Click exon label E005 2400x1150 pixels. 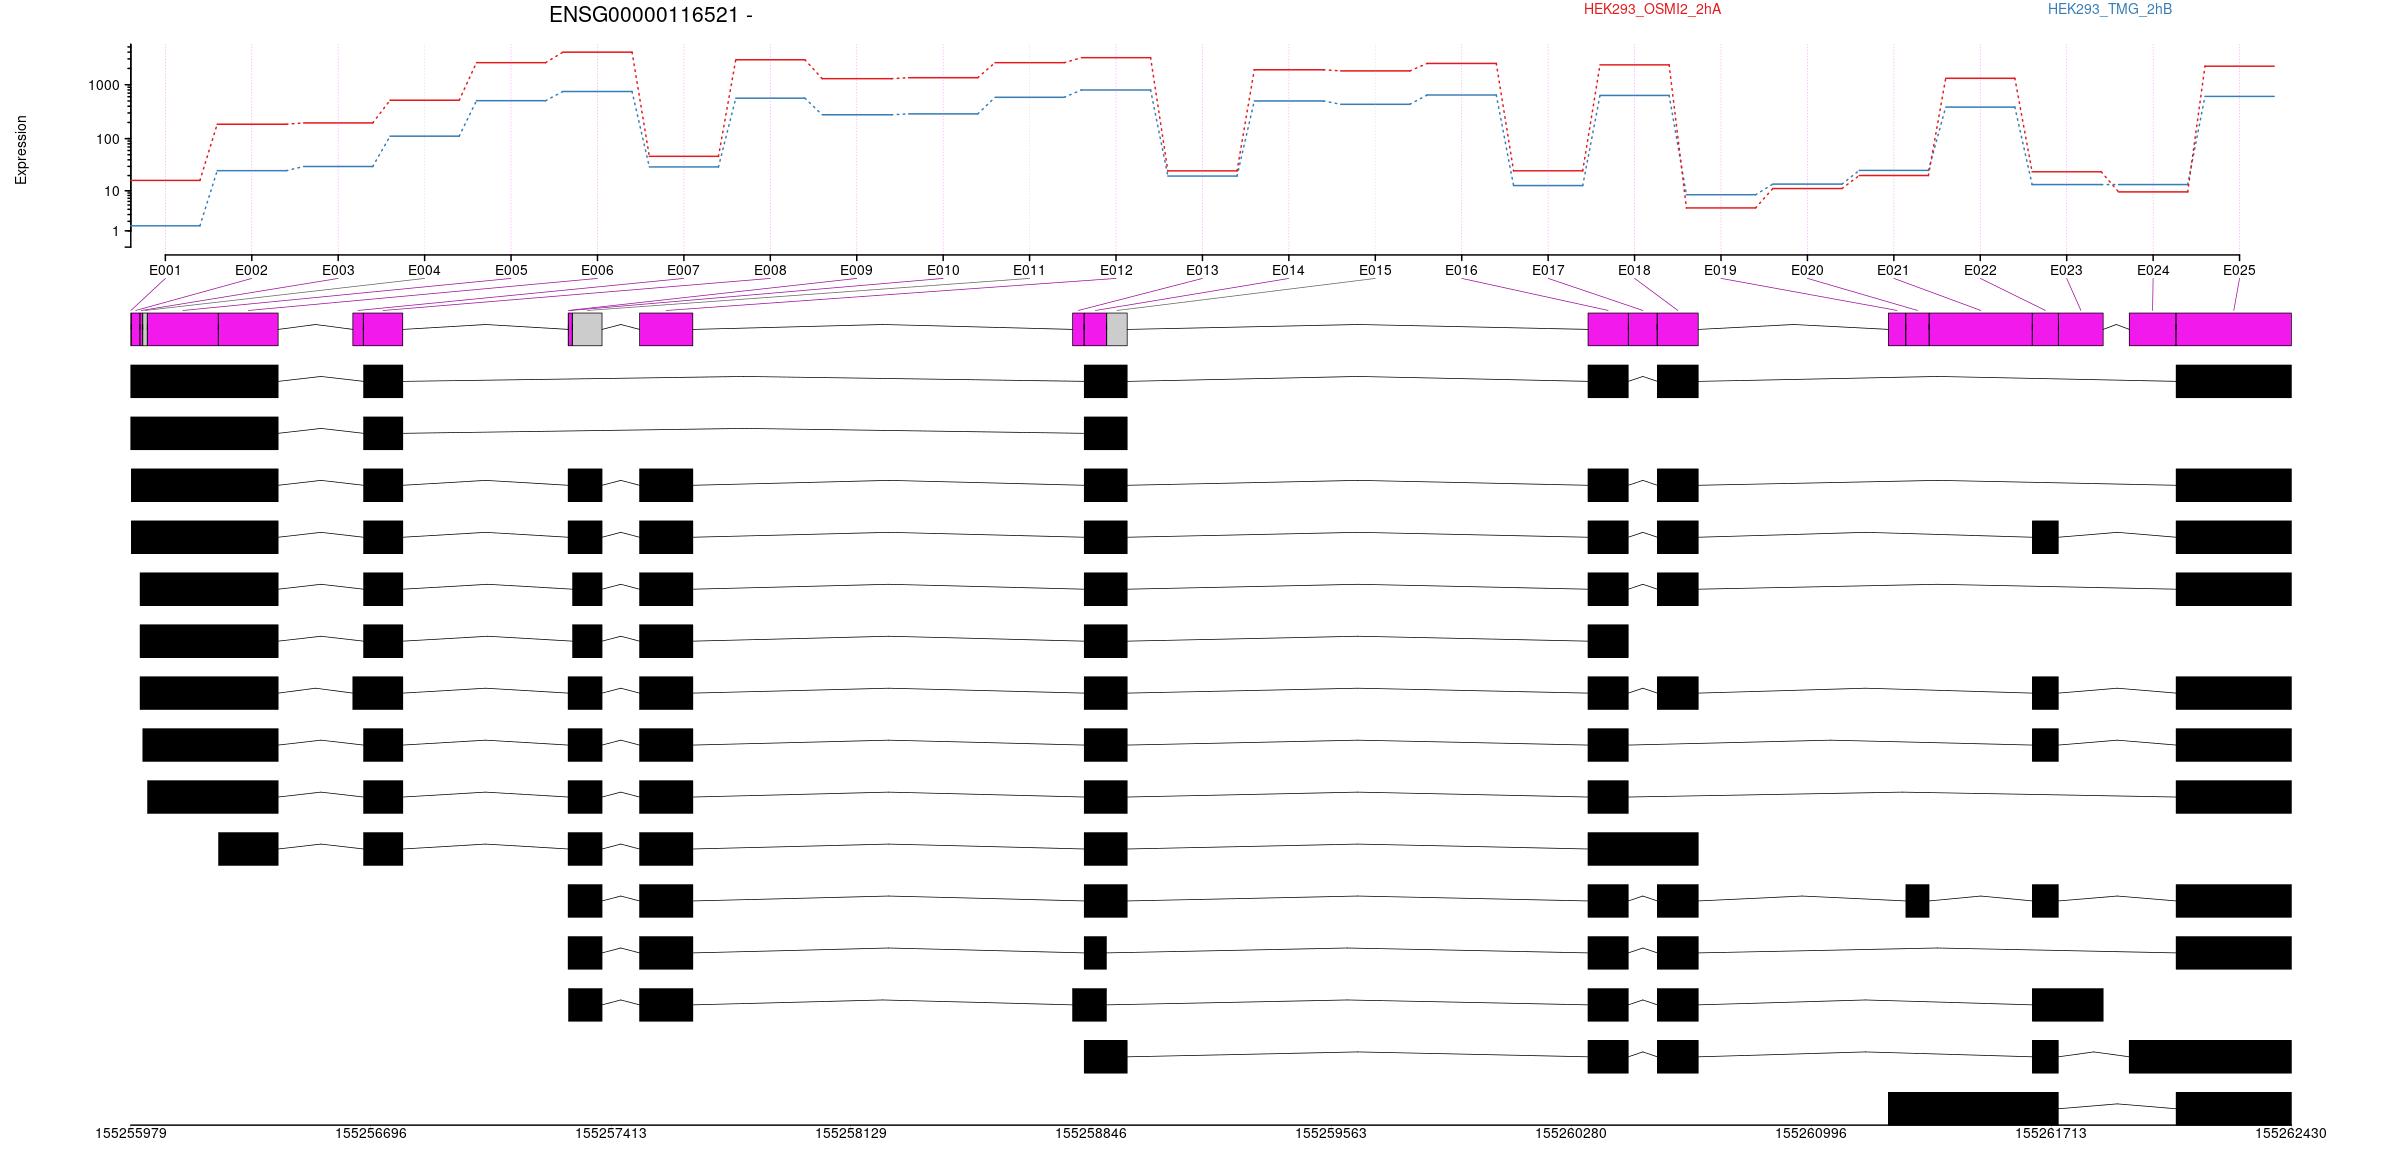click(x=510, y=270)
